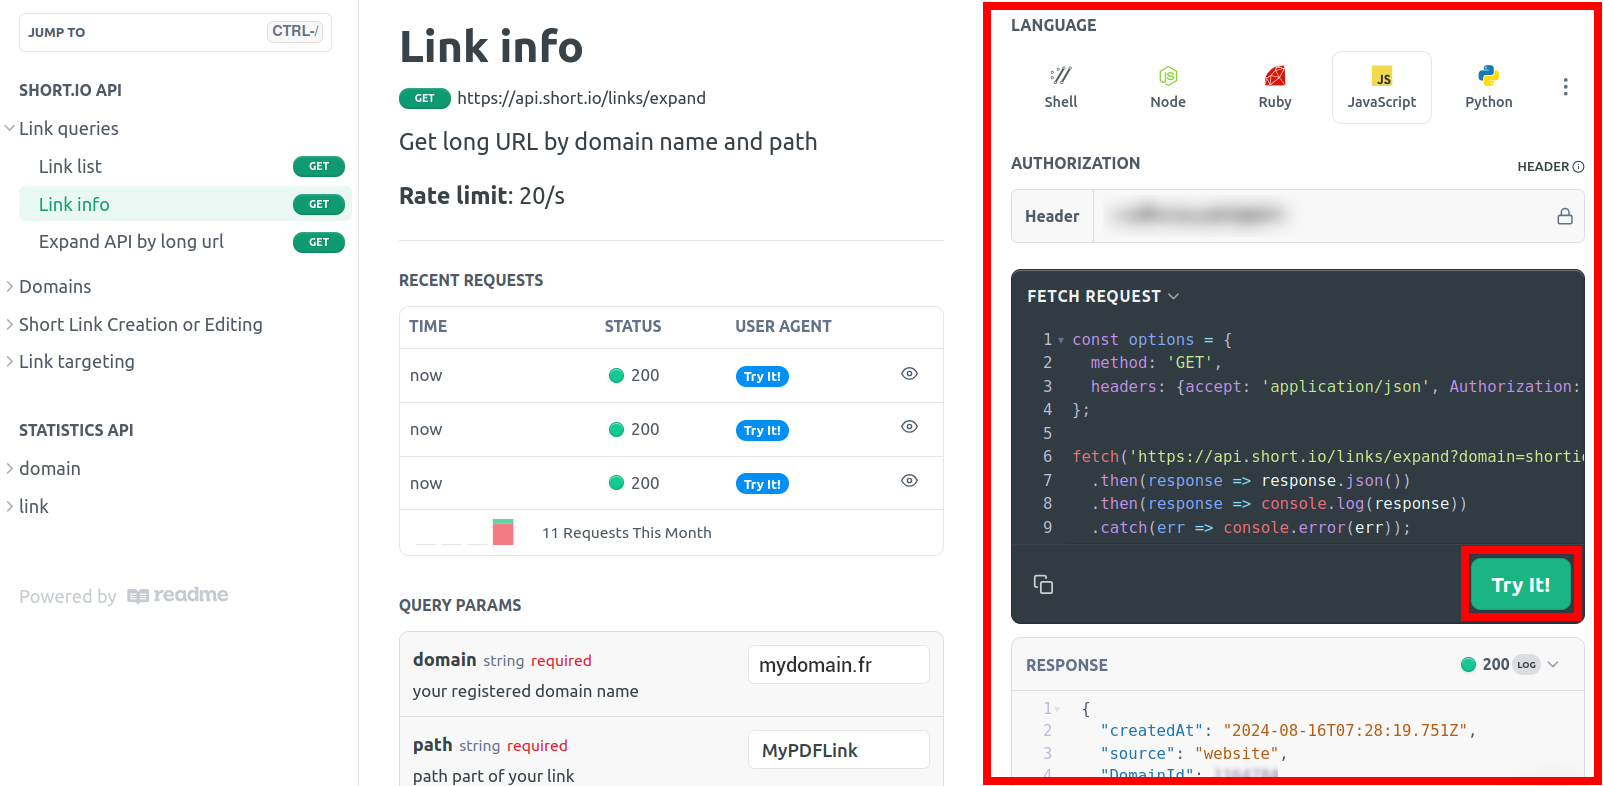Image resolution: width=1603 pixels, height=786 pixels.
Task: View details of first recent request
Action: [908, 374]
